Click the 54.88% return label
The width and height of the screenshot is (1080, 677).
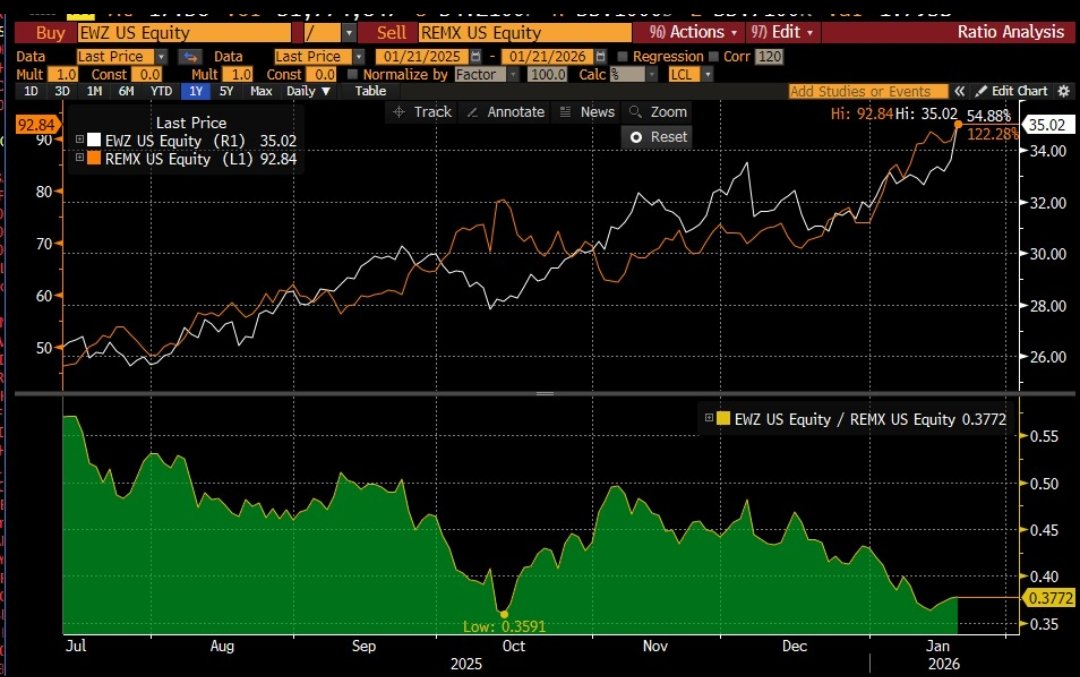click(988, 116)
